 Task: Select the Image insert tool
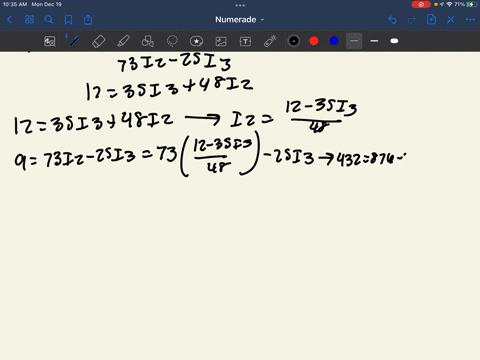click(x=221, y=41)
